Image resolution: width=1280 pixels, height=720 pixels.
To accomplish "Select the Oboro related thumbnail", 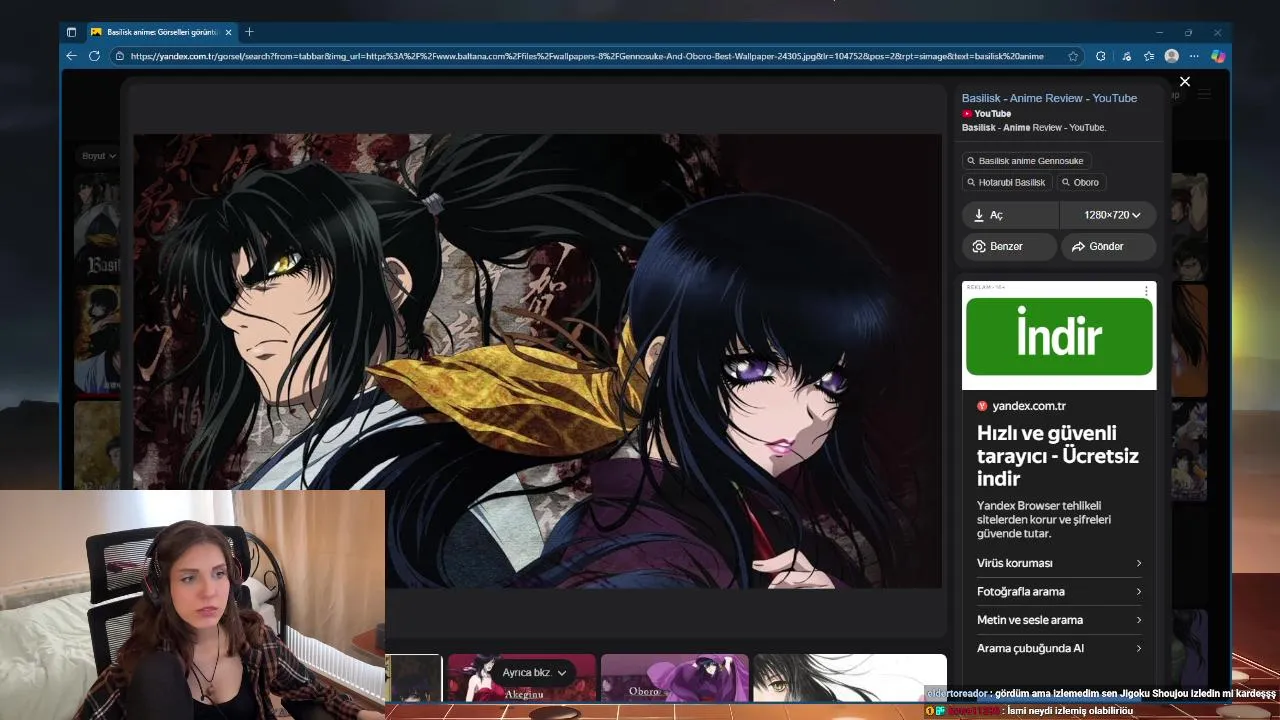I will (674, 678).
